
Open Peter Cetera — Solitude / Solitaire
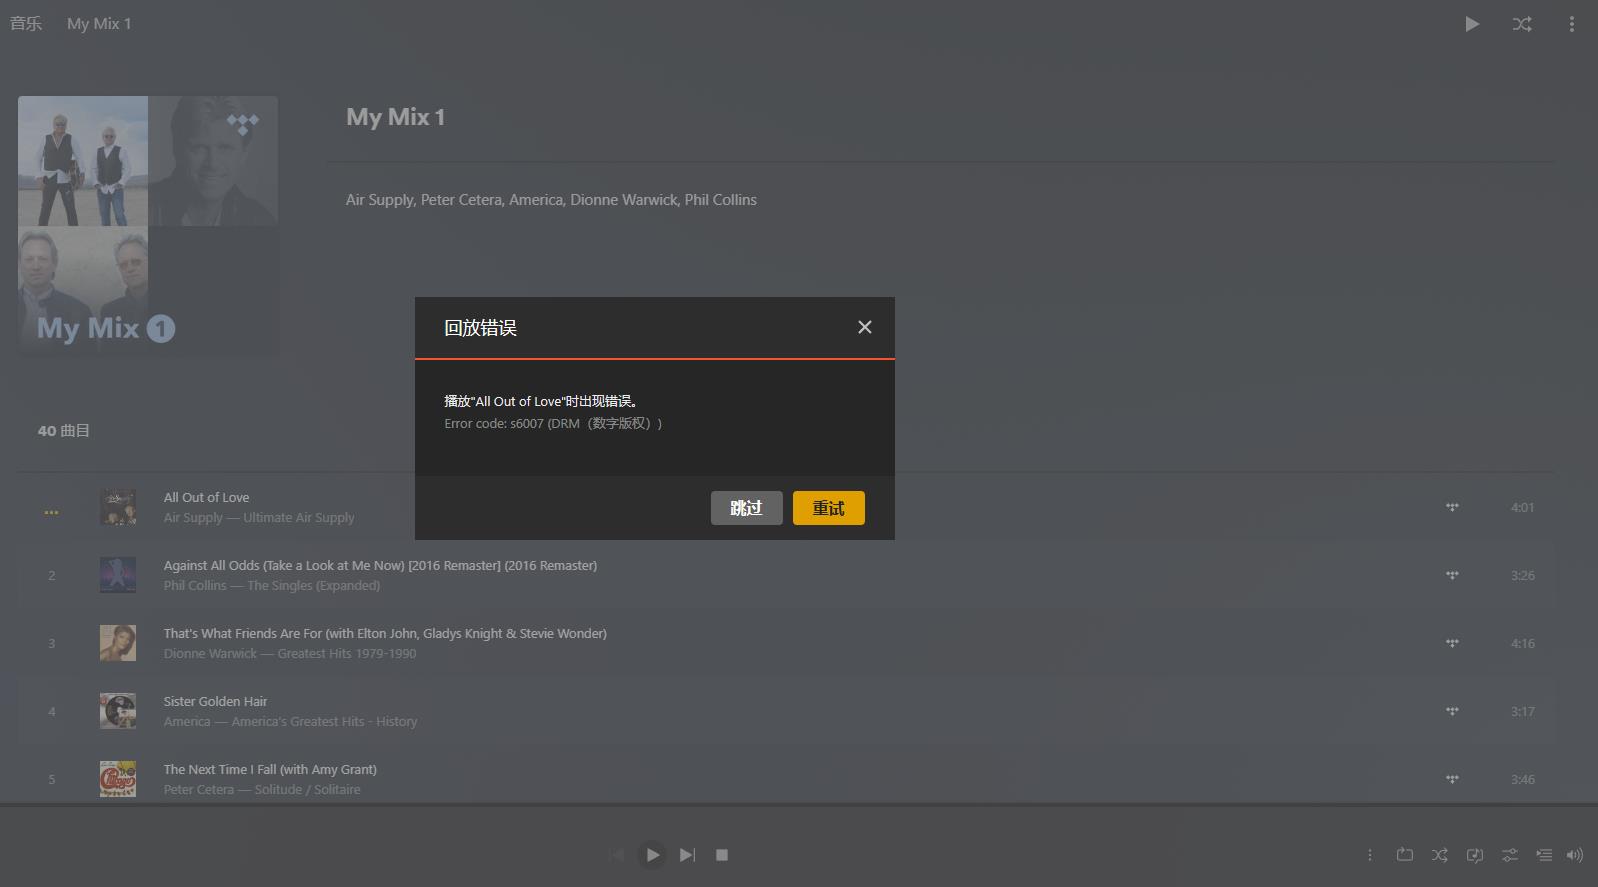(262, 789)
